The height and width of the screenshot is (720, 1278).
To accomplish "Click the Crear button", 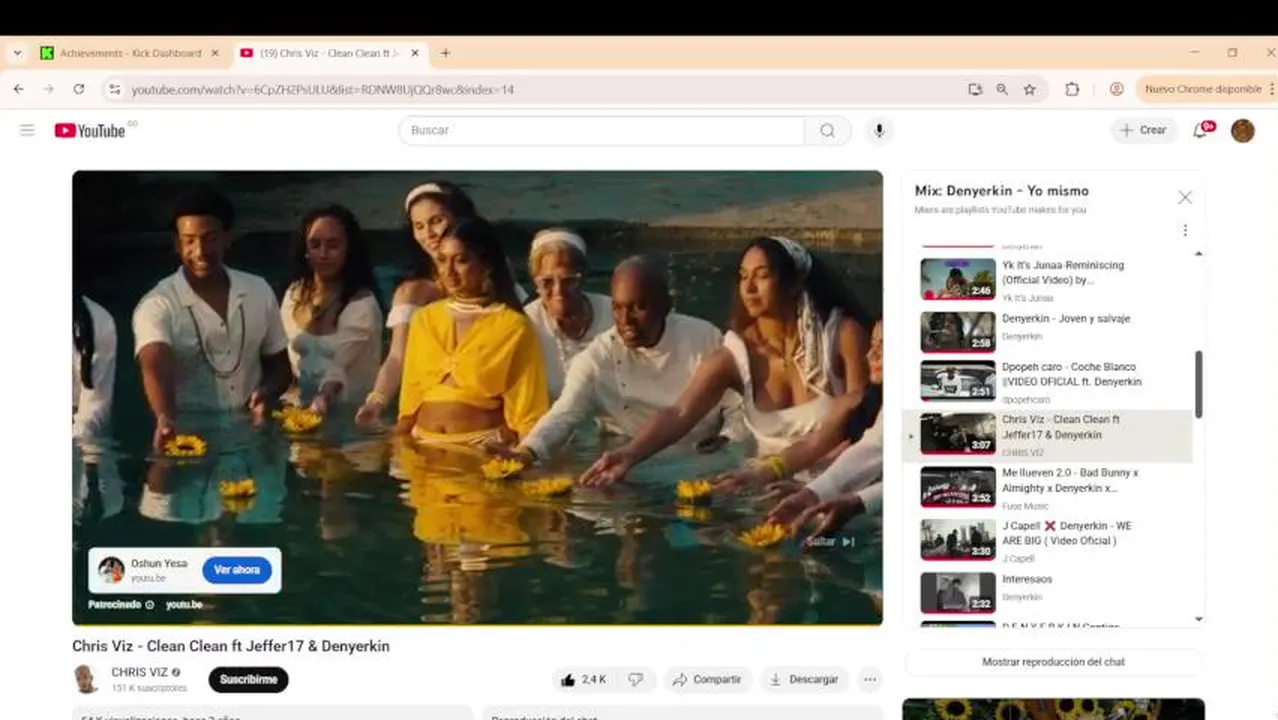I will tap(1143, 130).
